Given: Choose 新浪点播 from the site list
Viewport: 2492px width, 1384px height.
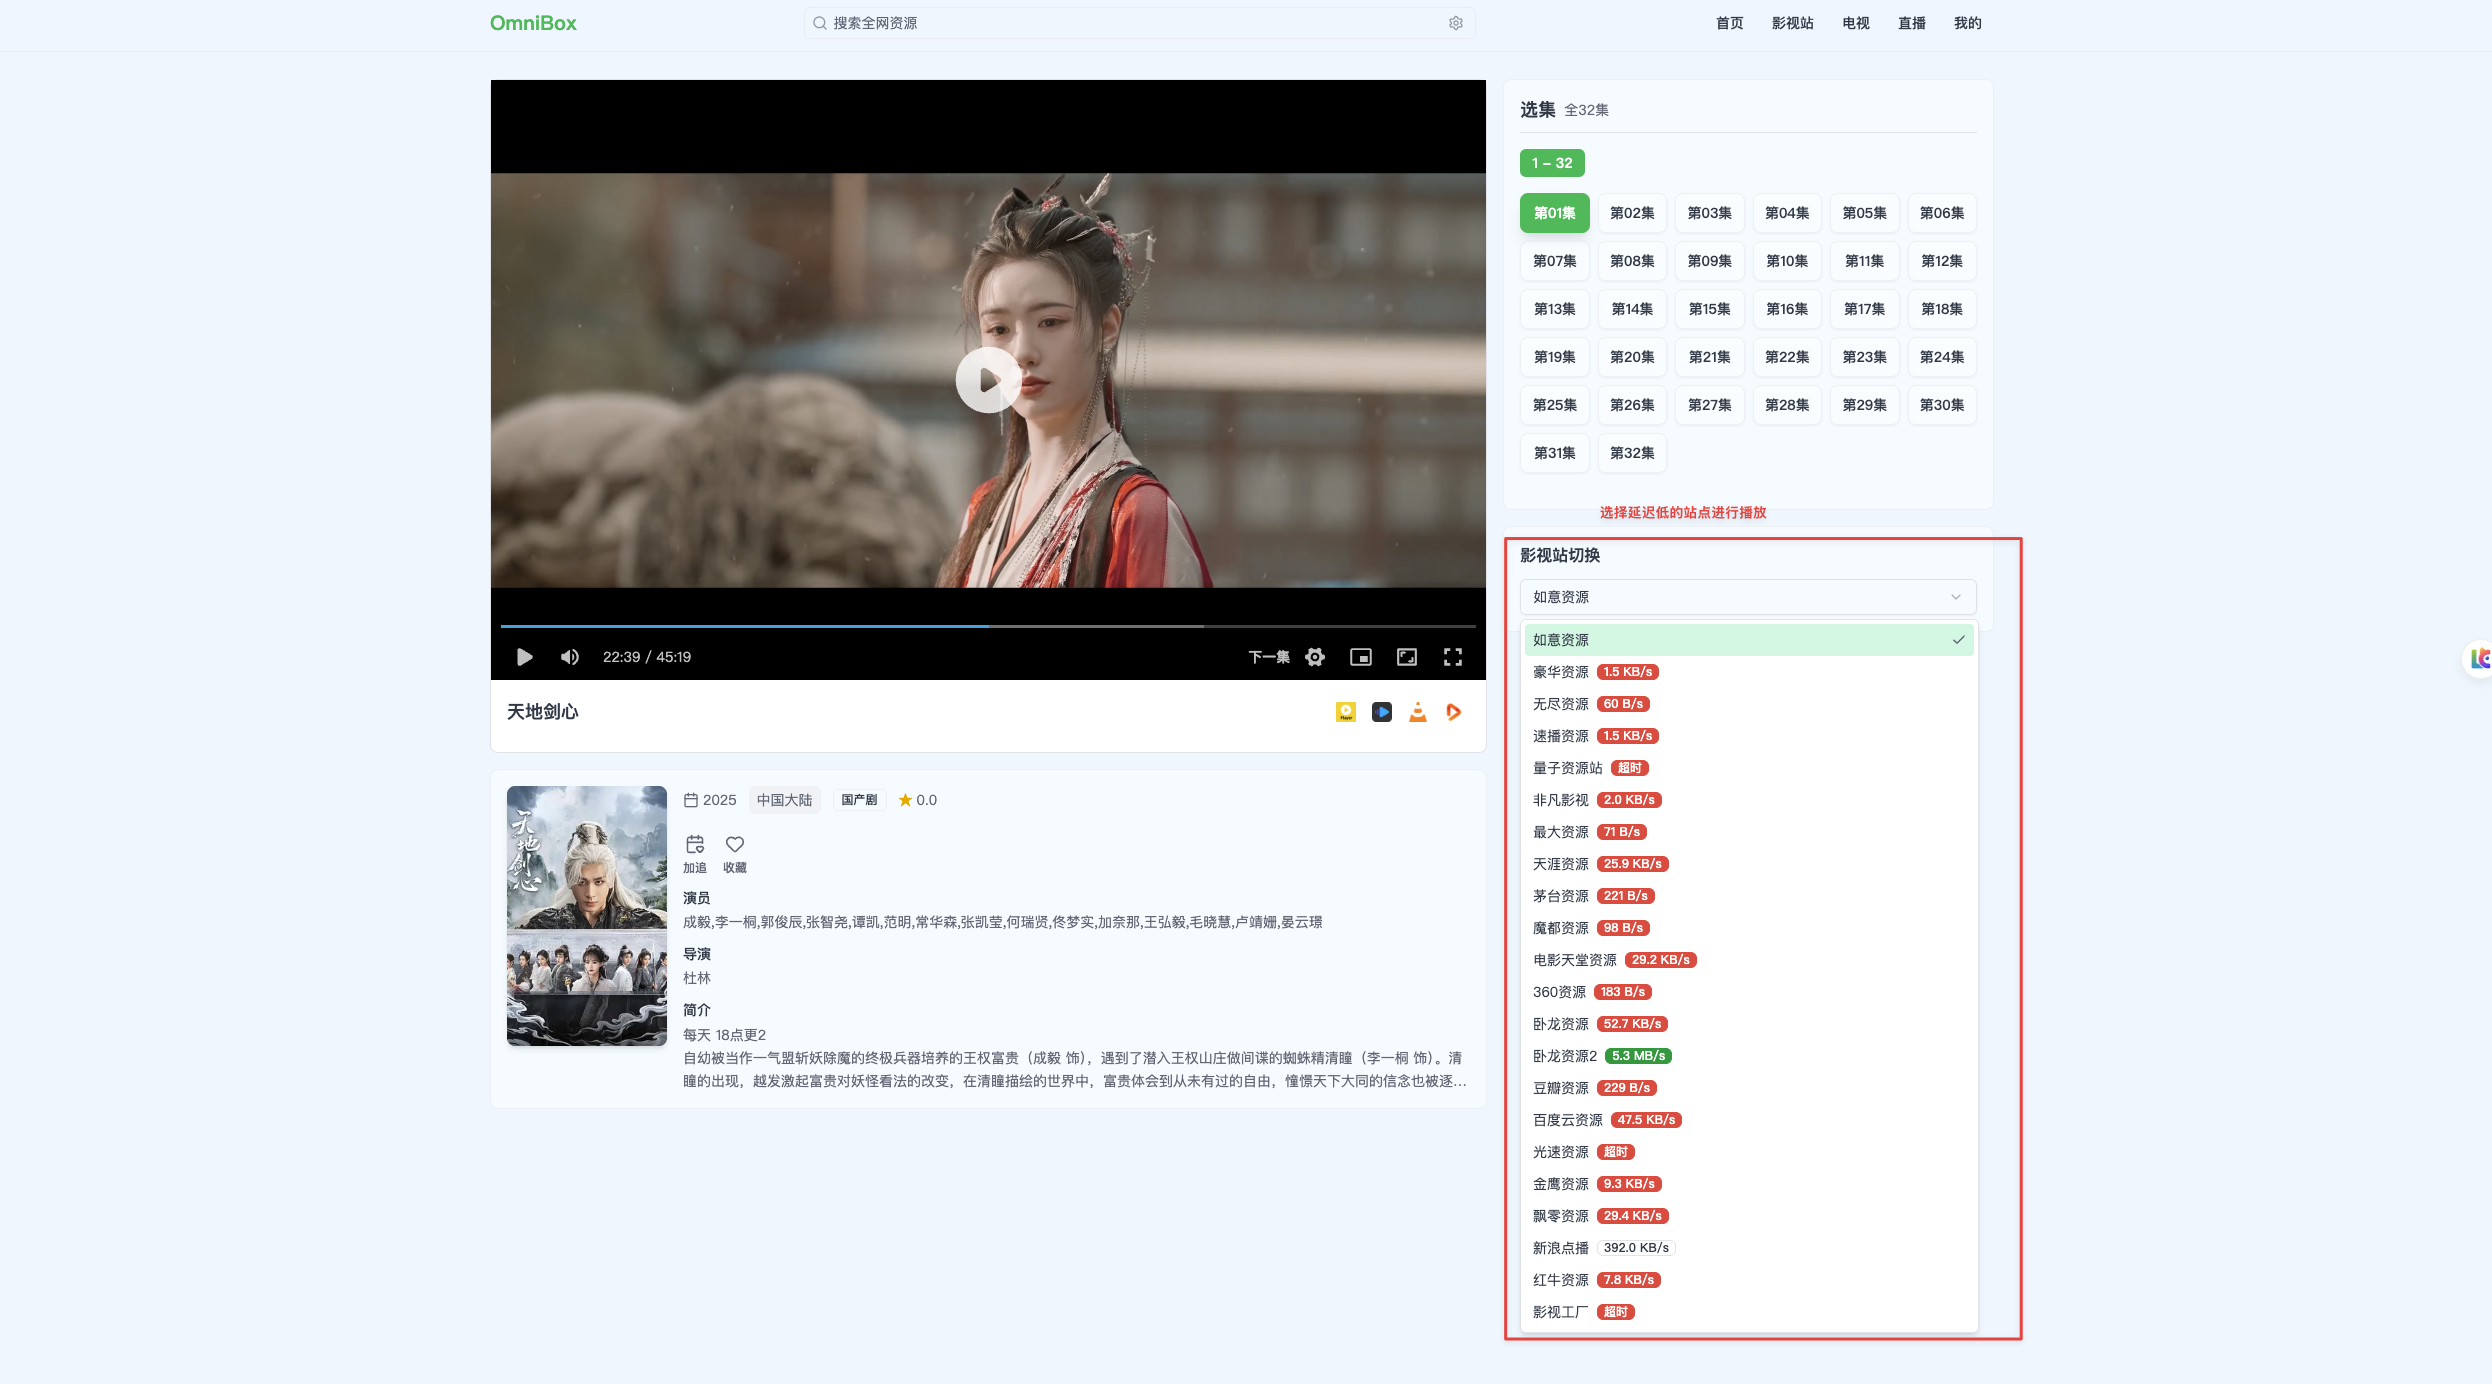Looking at the screenshot, I should point(1748,1248).
